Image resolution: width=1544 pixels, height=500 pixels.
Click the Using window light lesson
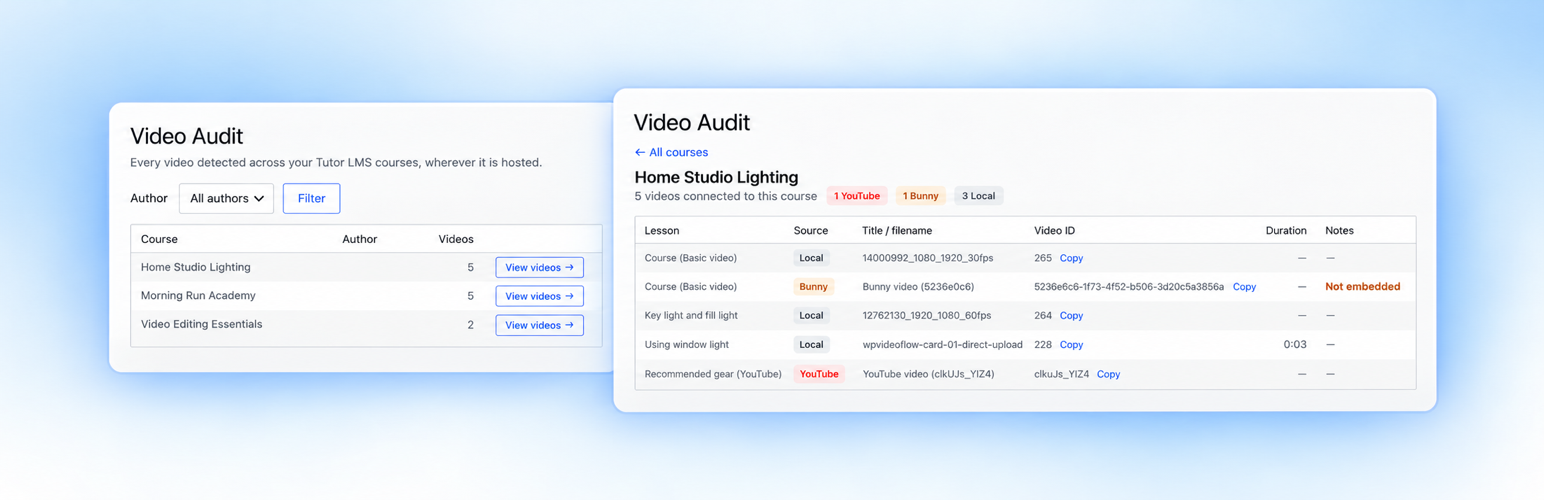point(686,345)
